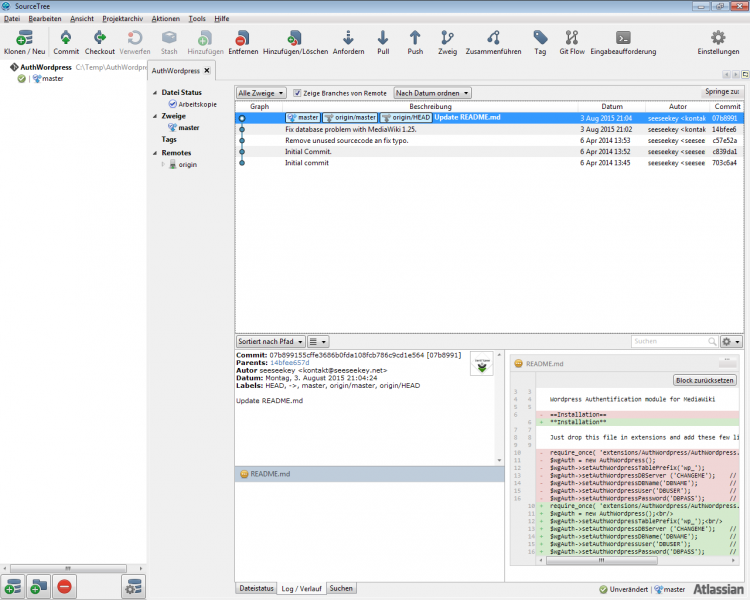Open the Projektarchiv menu

point(122,19)
